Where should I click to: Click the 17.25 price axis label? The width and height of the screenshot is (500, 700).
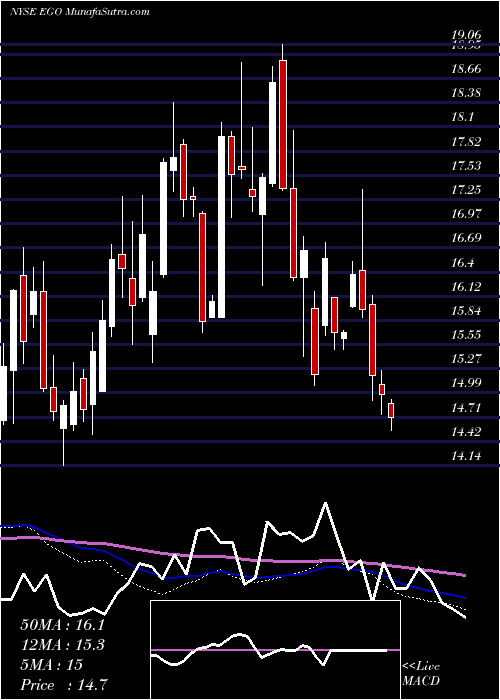[x=467, y=190]
